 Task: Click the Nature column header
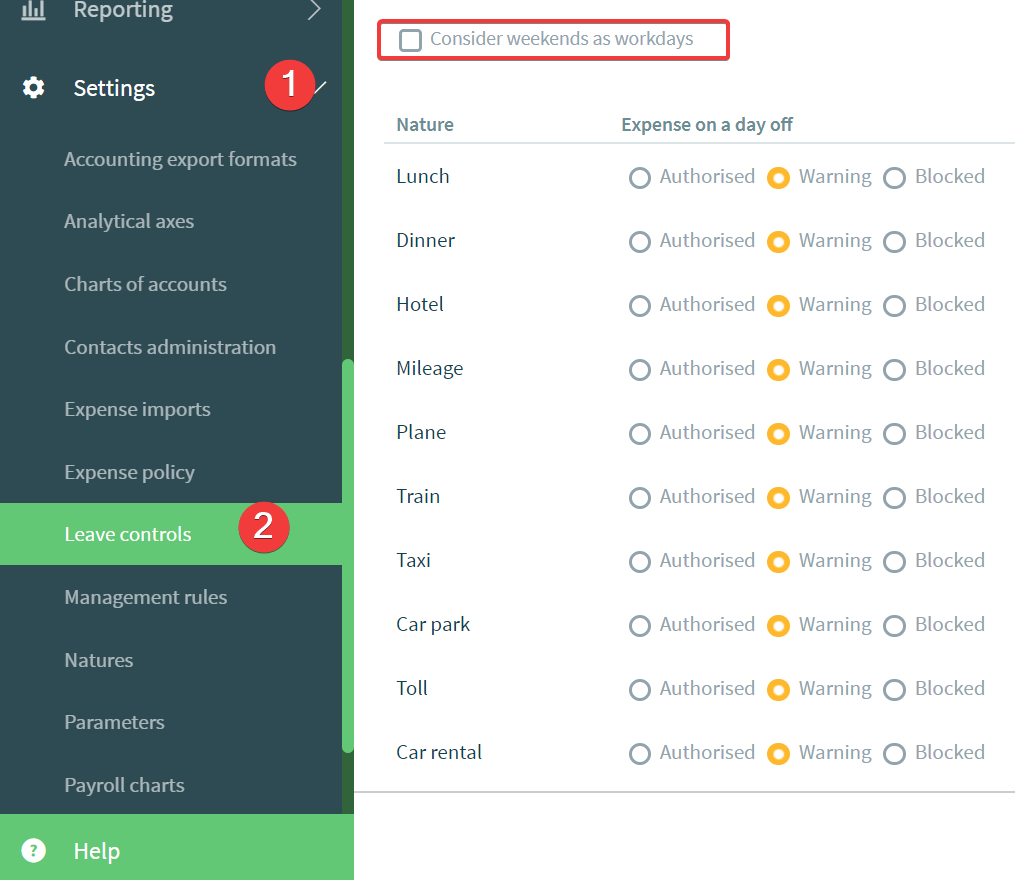[x=425, y=124]
